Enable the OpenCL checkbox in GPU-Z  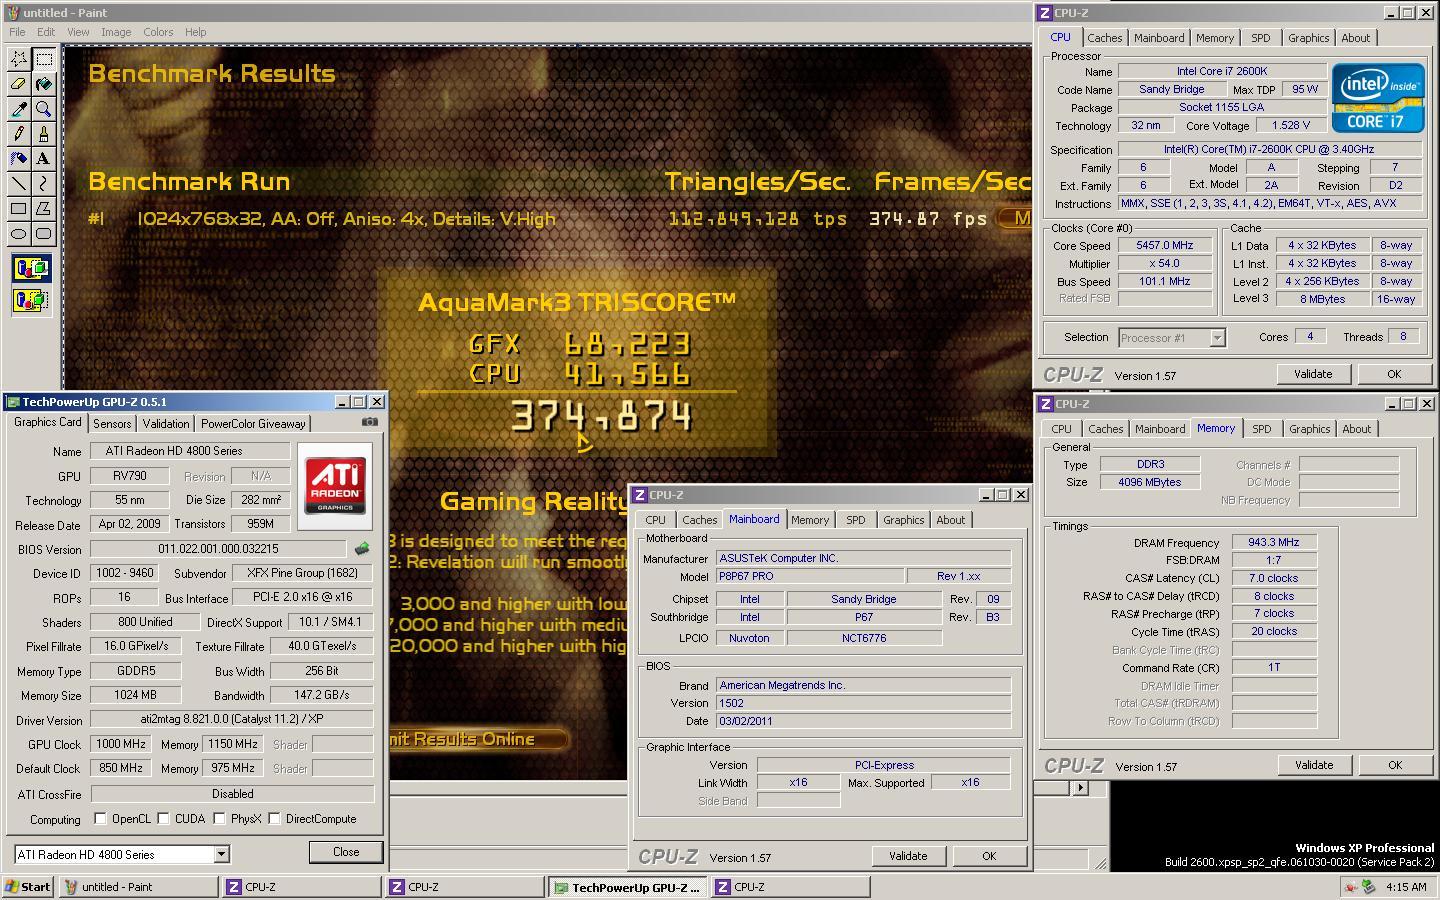pos(100,819)
